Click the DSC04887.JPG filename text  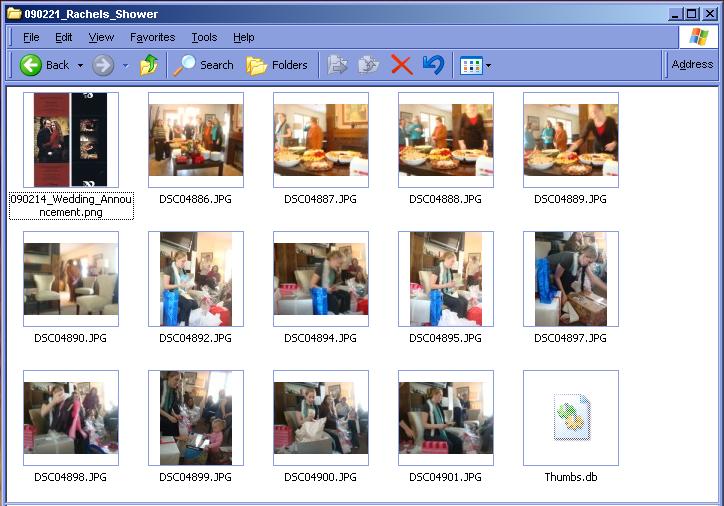pos(320,199)
